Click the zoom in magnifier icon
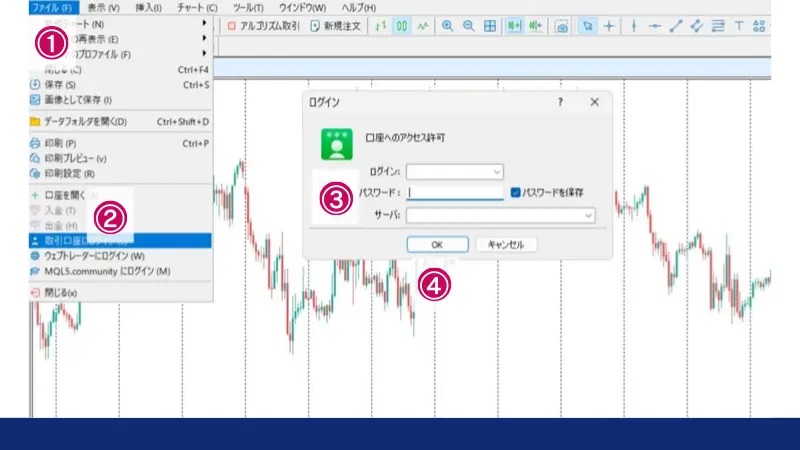The image size is (800, 450). coord(447,25)
